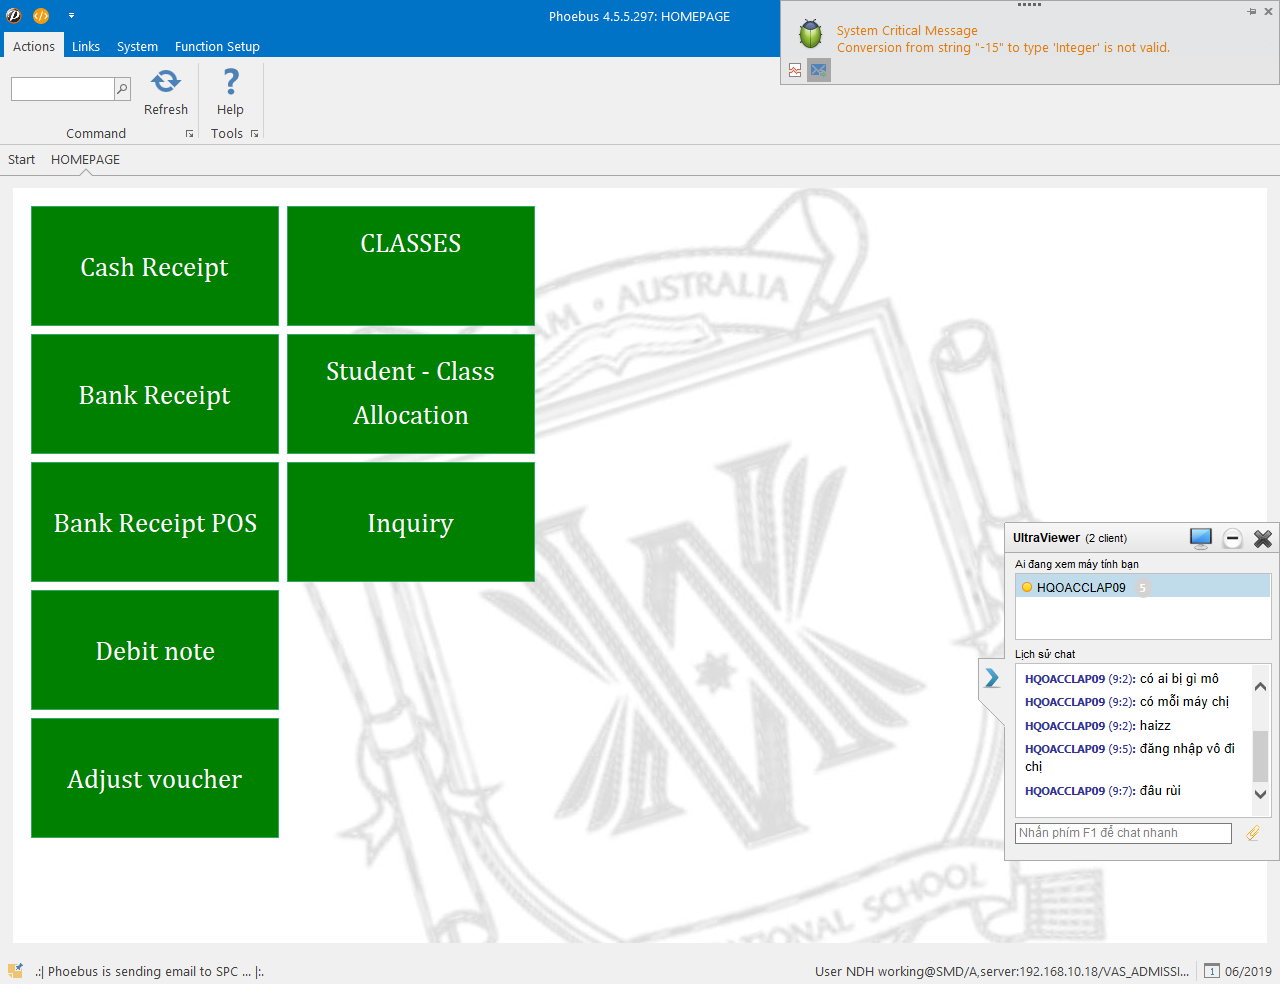The image size is (1280, 984).
Task: Click the chat history scrollbar thumb
Action: click(x=1260, y=755)
